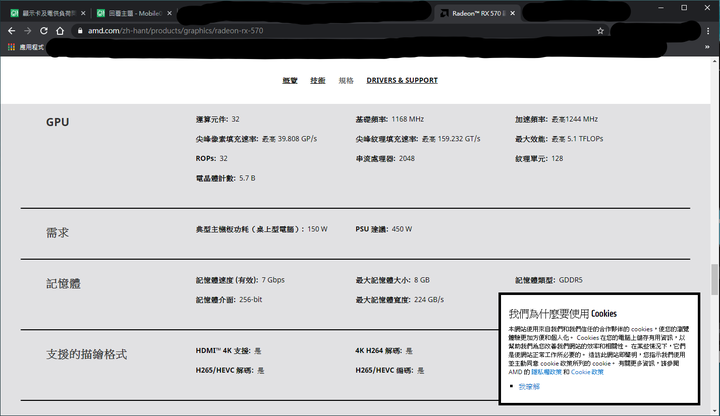Click the ROPs: 32 entry
This screenshot has width=720, height=416.
212,158
